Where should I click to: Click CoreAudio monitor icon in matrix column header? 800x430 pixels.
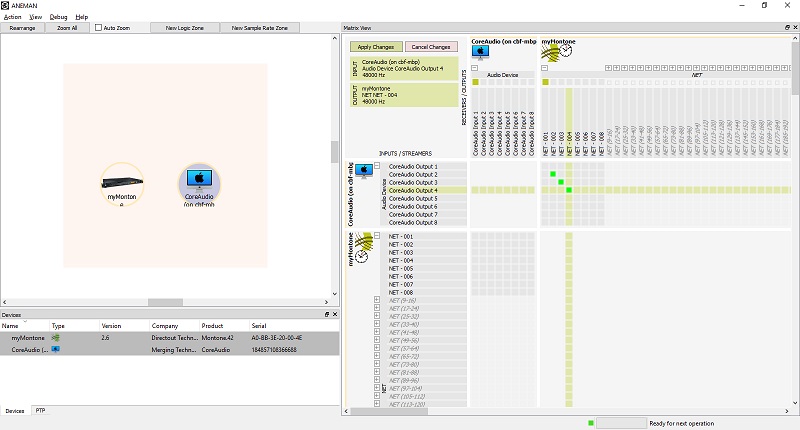[x=480, y=52]
